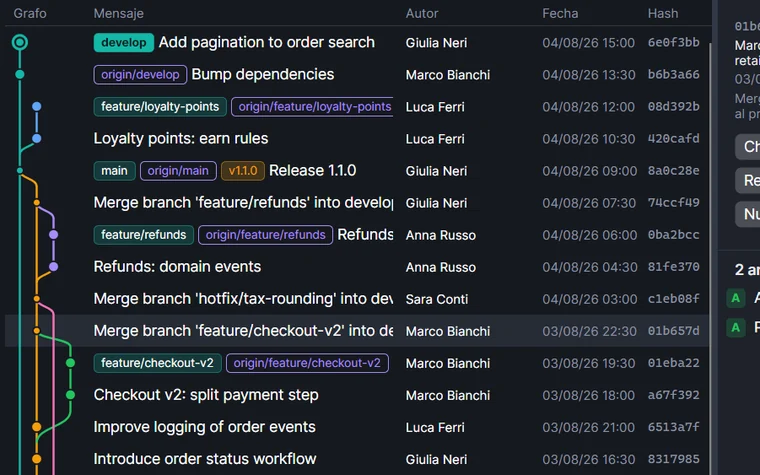Select 'Loyalty points: earn rules' commit

pyautogui.click(x=181, y=139)
